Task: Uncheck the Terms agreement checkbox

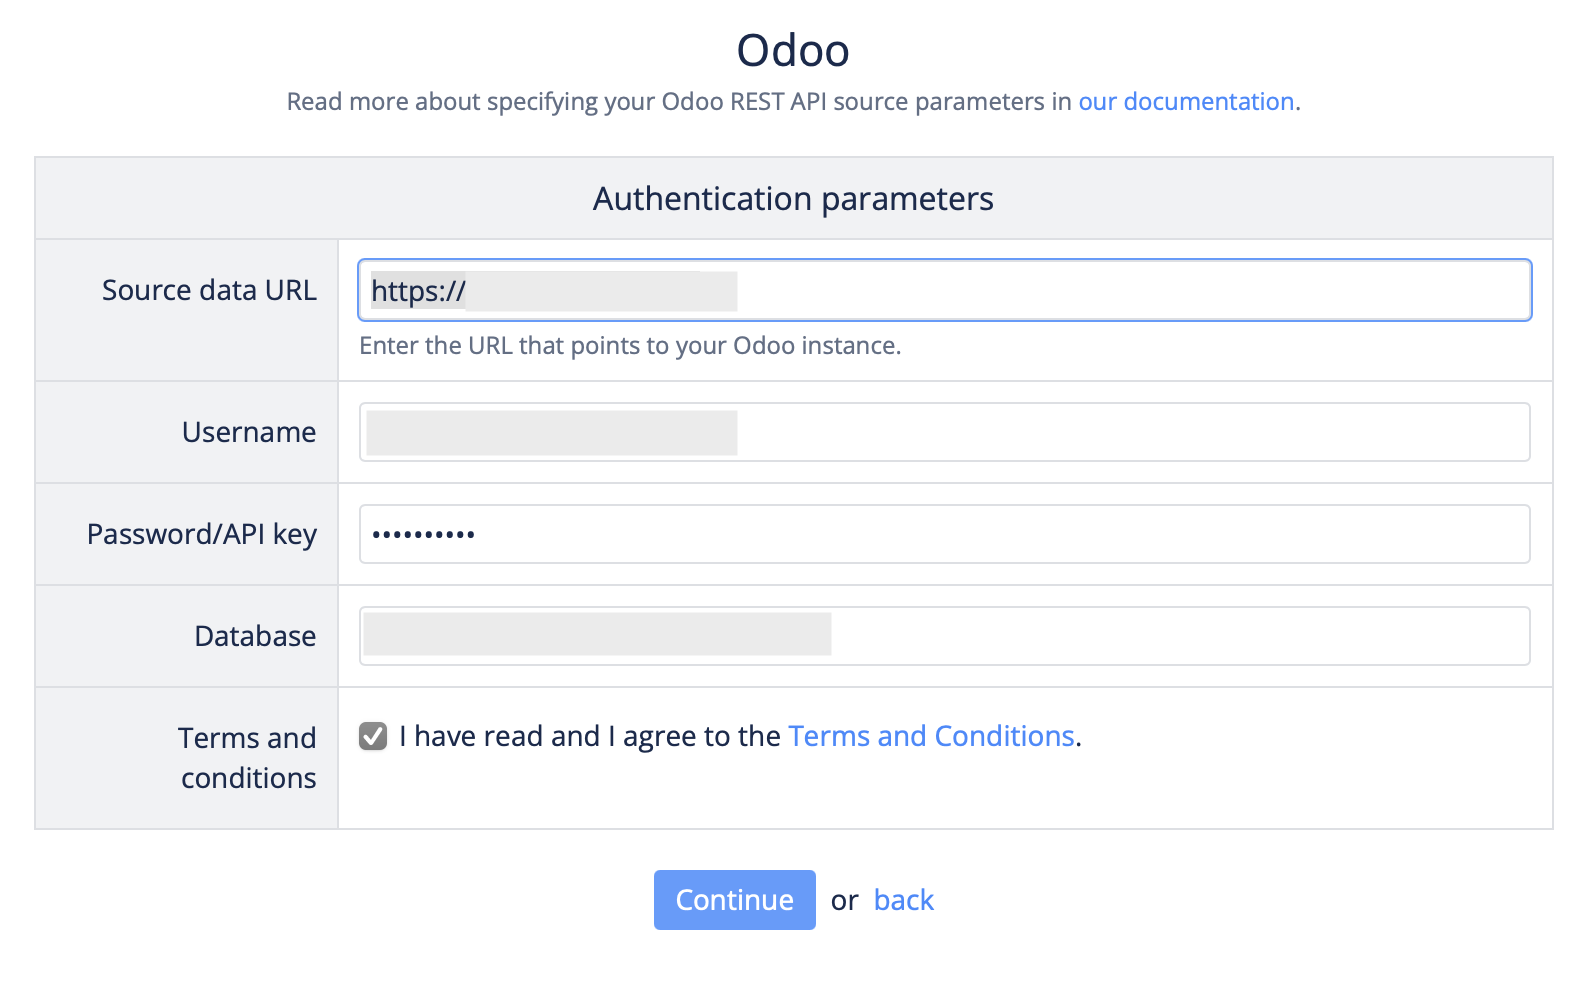Action: [x=373, y=737]
